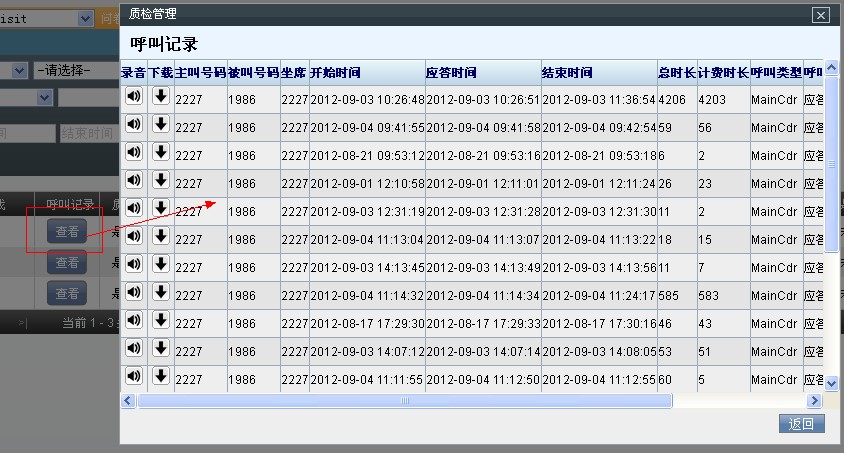Click the 结束时间 input field
The width and height of the screenshot is (844, 453).
click(89, 133)
